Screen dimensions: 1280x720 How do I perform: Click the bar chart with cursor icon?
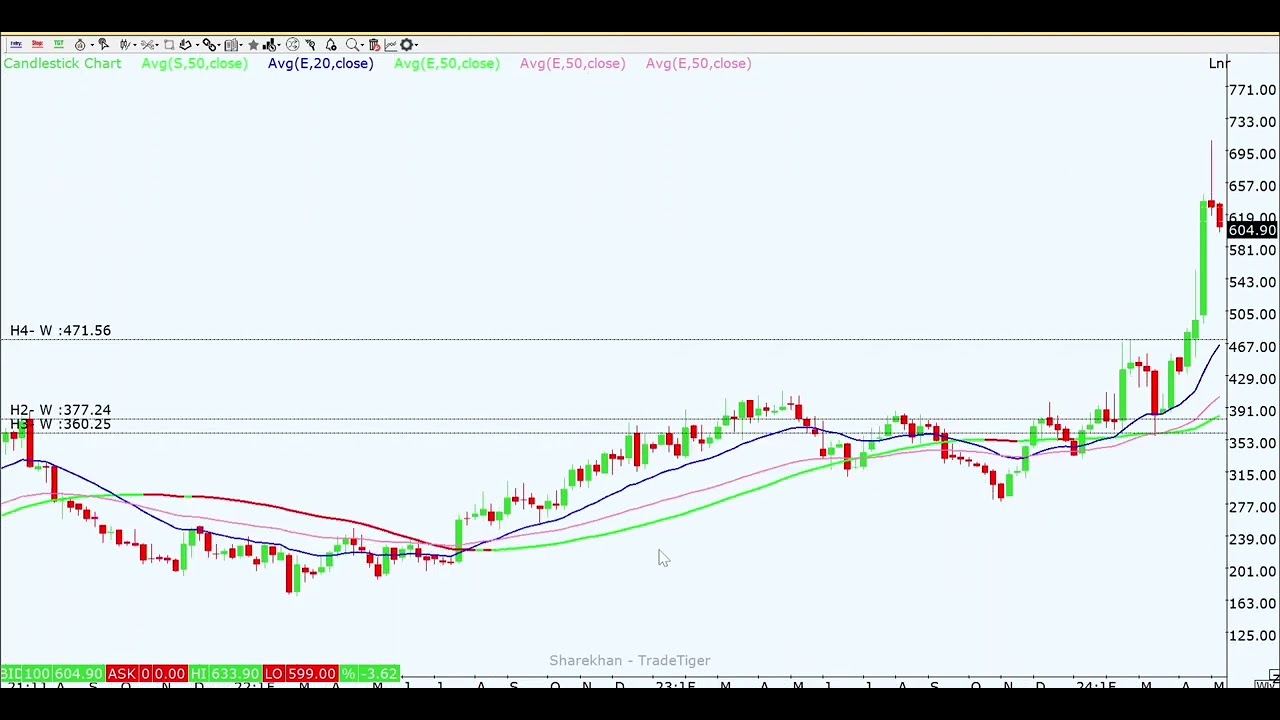pyautogui.click(x=269, y=44)
